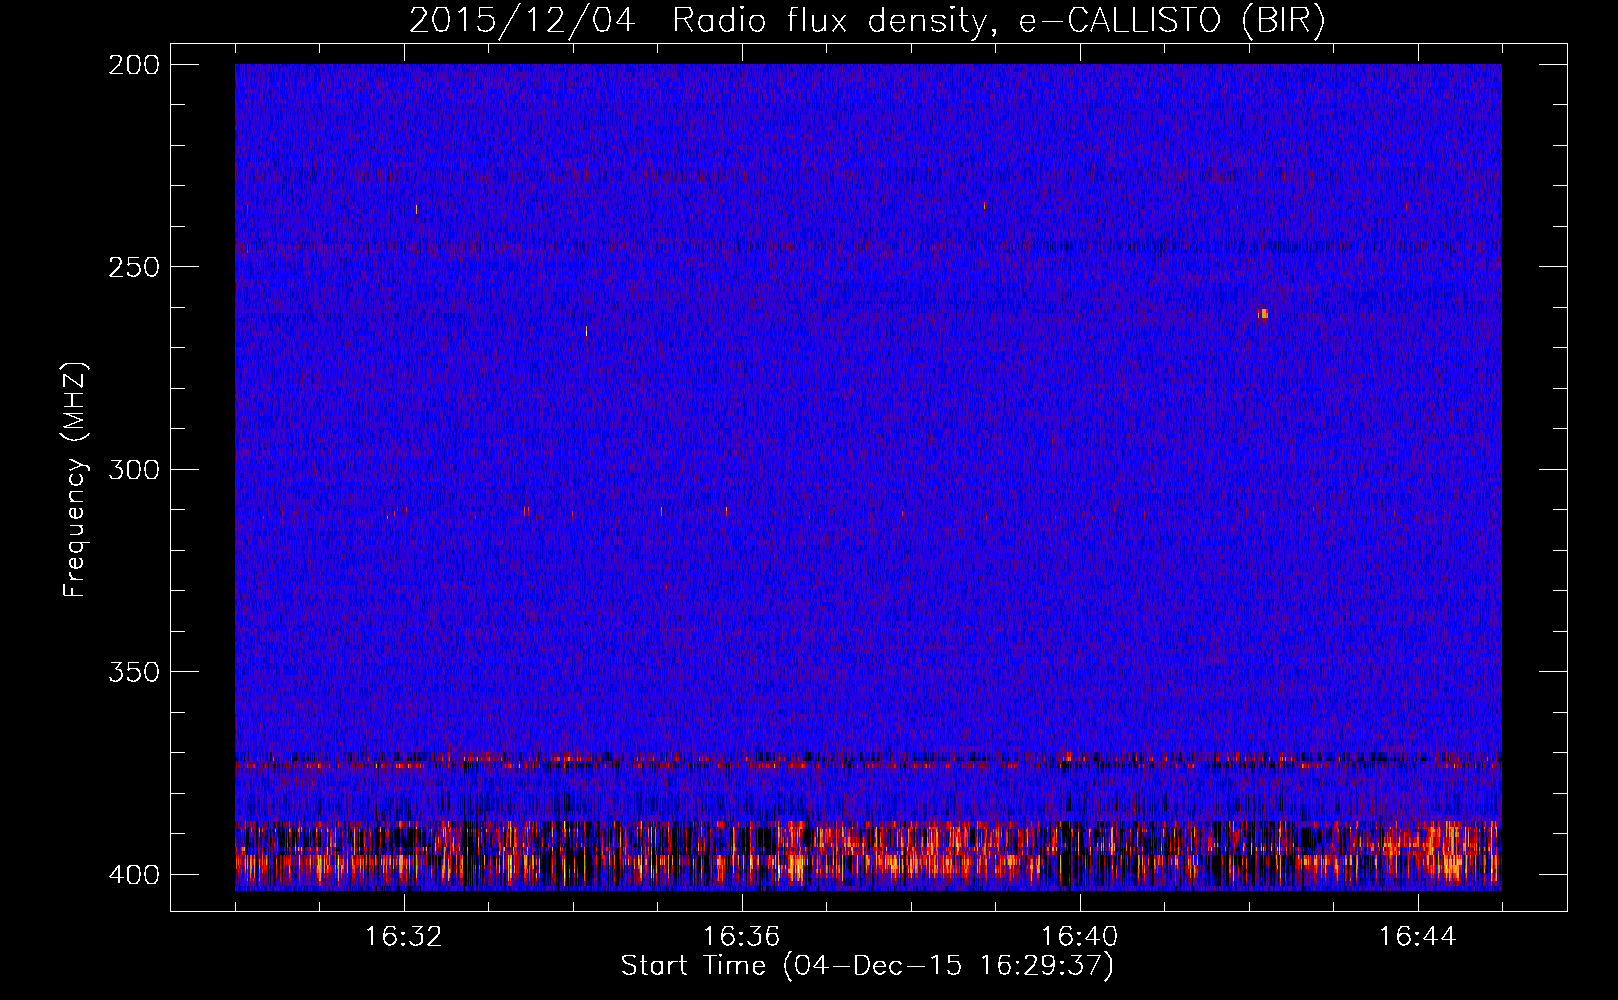Click the "Start Time (04-Dec-15 16:29:37)" axis label

click(x=867, y=965)
